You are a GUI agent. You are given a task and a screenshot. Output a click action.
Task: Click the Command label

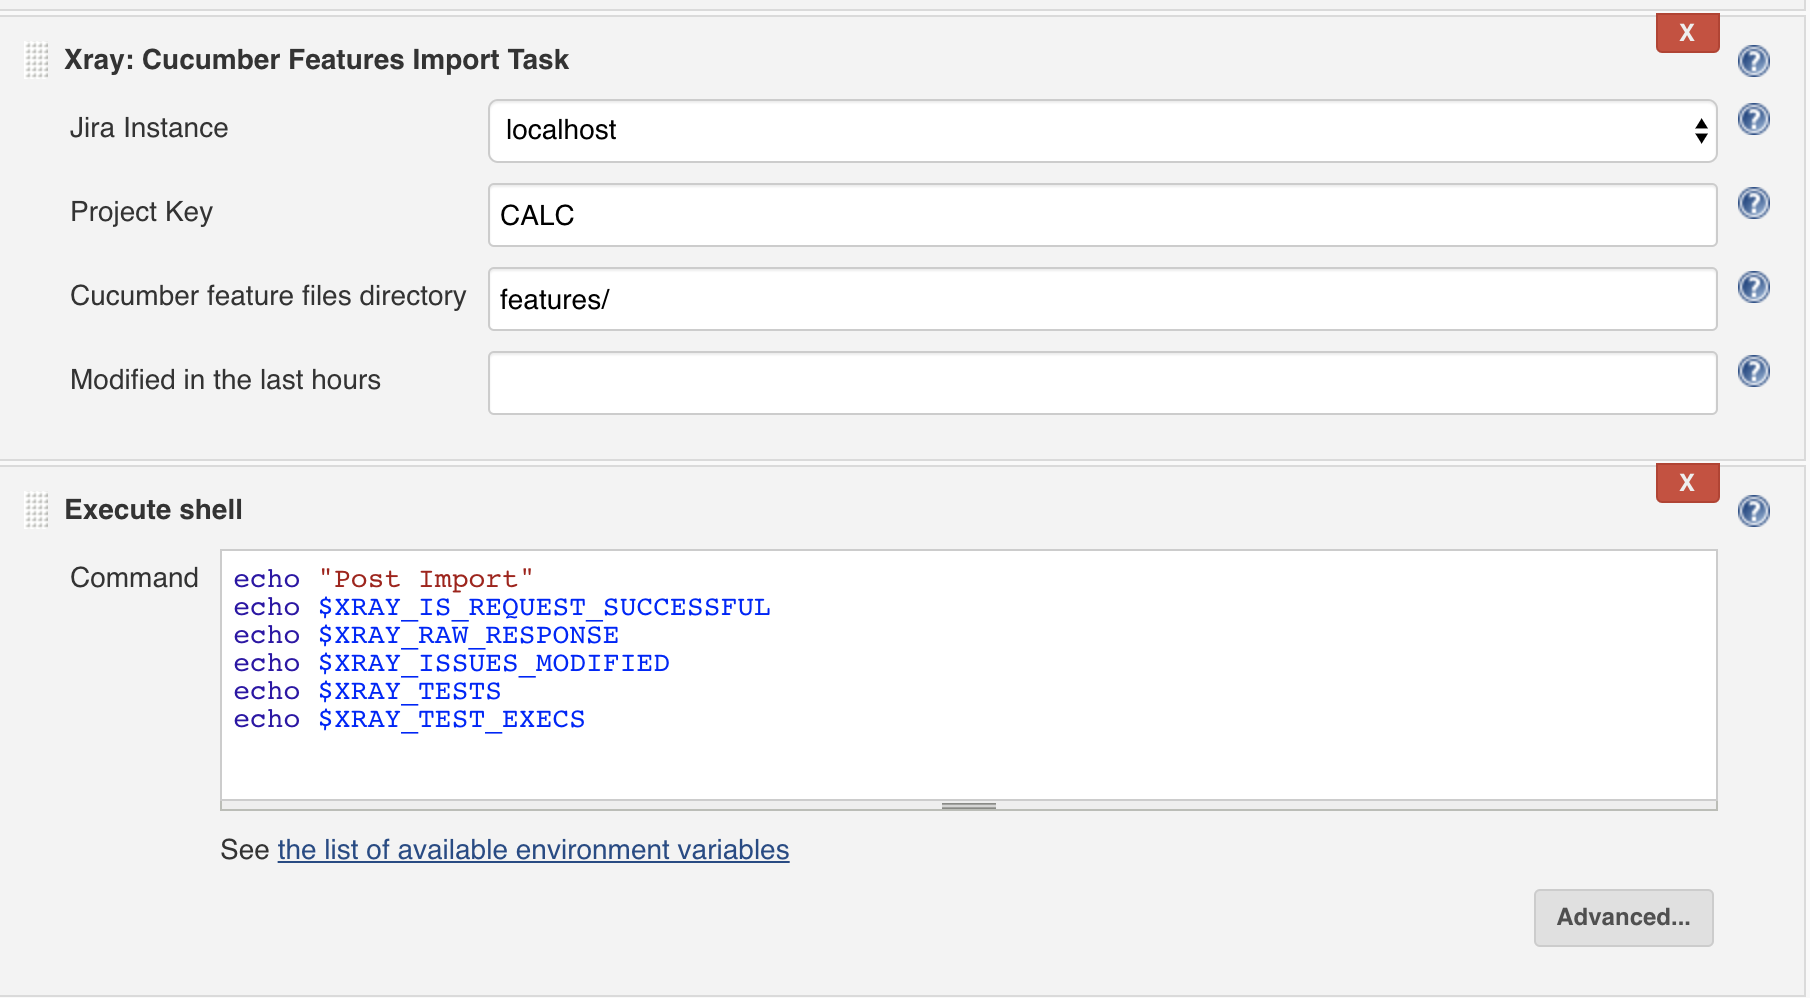tap(134, 578)
